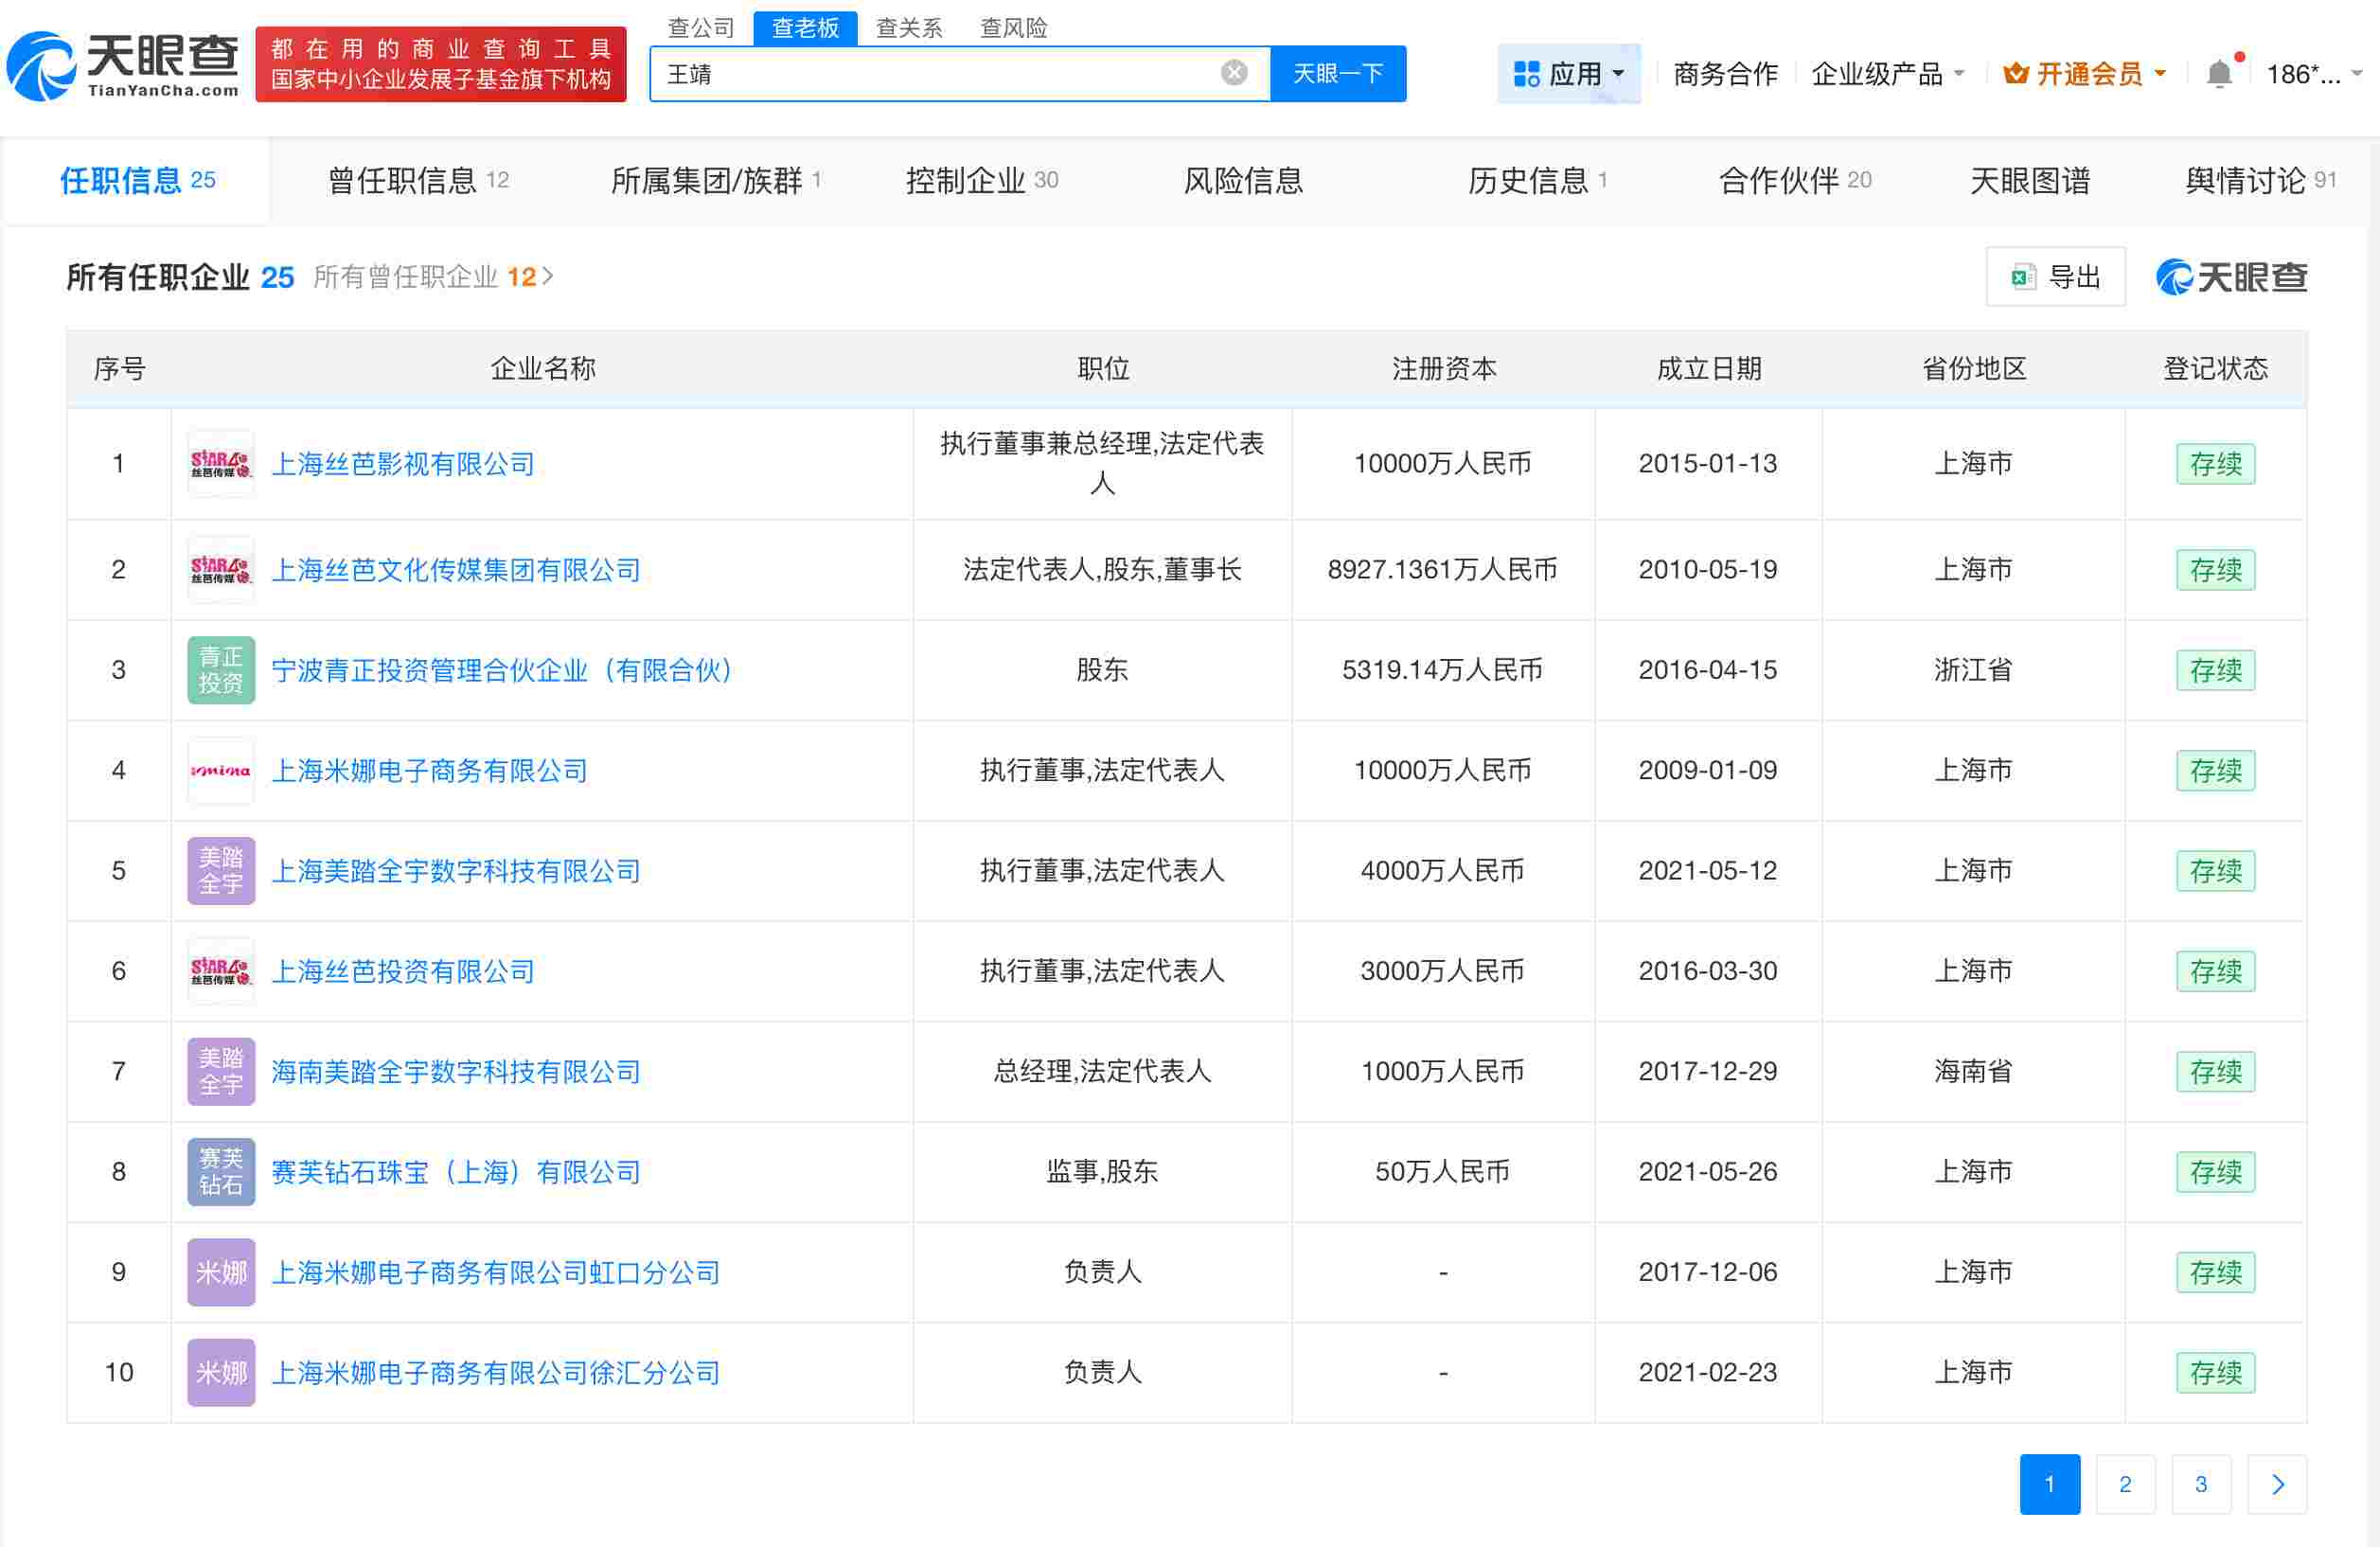The image size is (2380, 1547).
Task: Open 上海丝芭文化传媒集团有限公司 company page
Action: coord(456,570)
